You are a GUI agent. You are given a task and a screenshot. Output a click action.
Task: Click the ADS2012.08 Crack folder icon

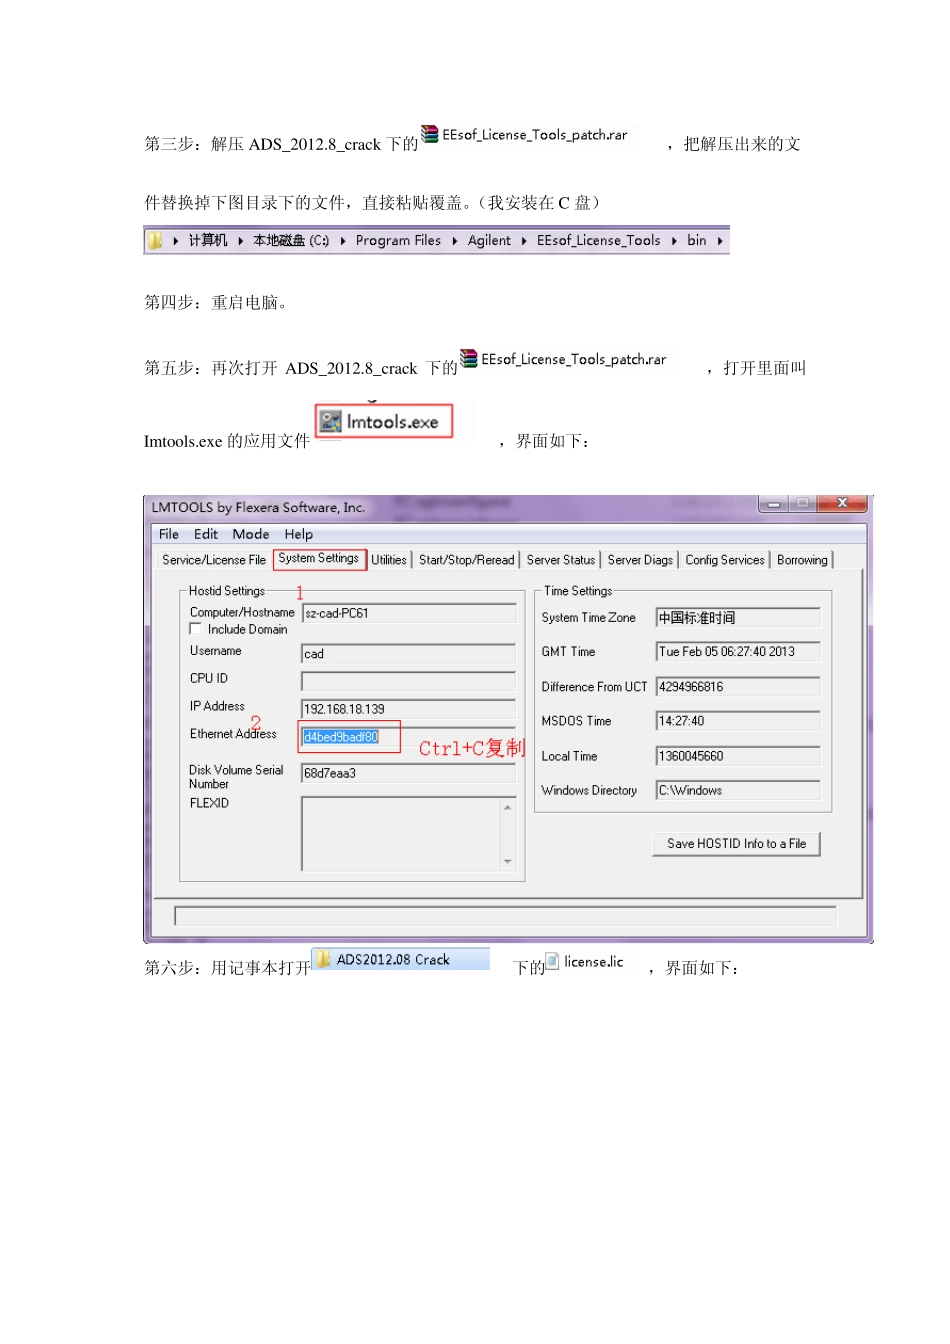click(324, 959)
